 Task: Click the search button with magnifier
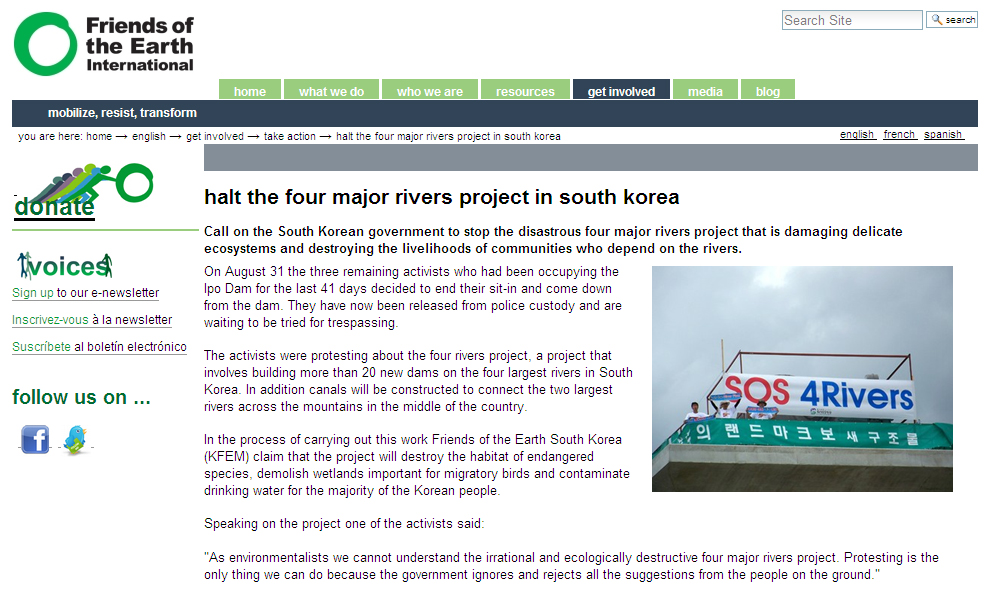coord(951,20)
